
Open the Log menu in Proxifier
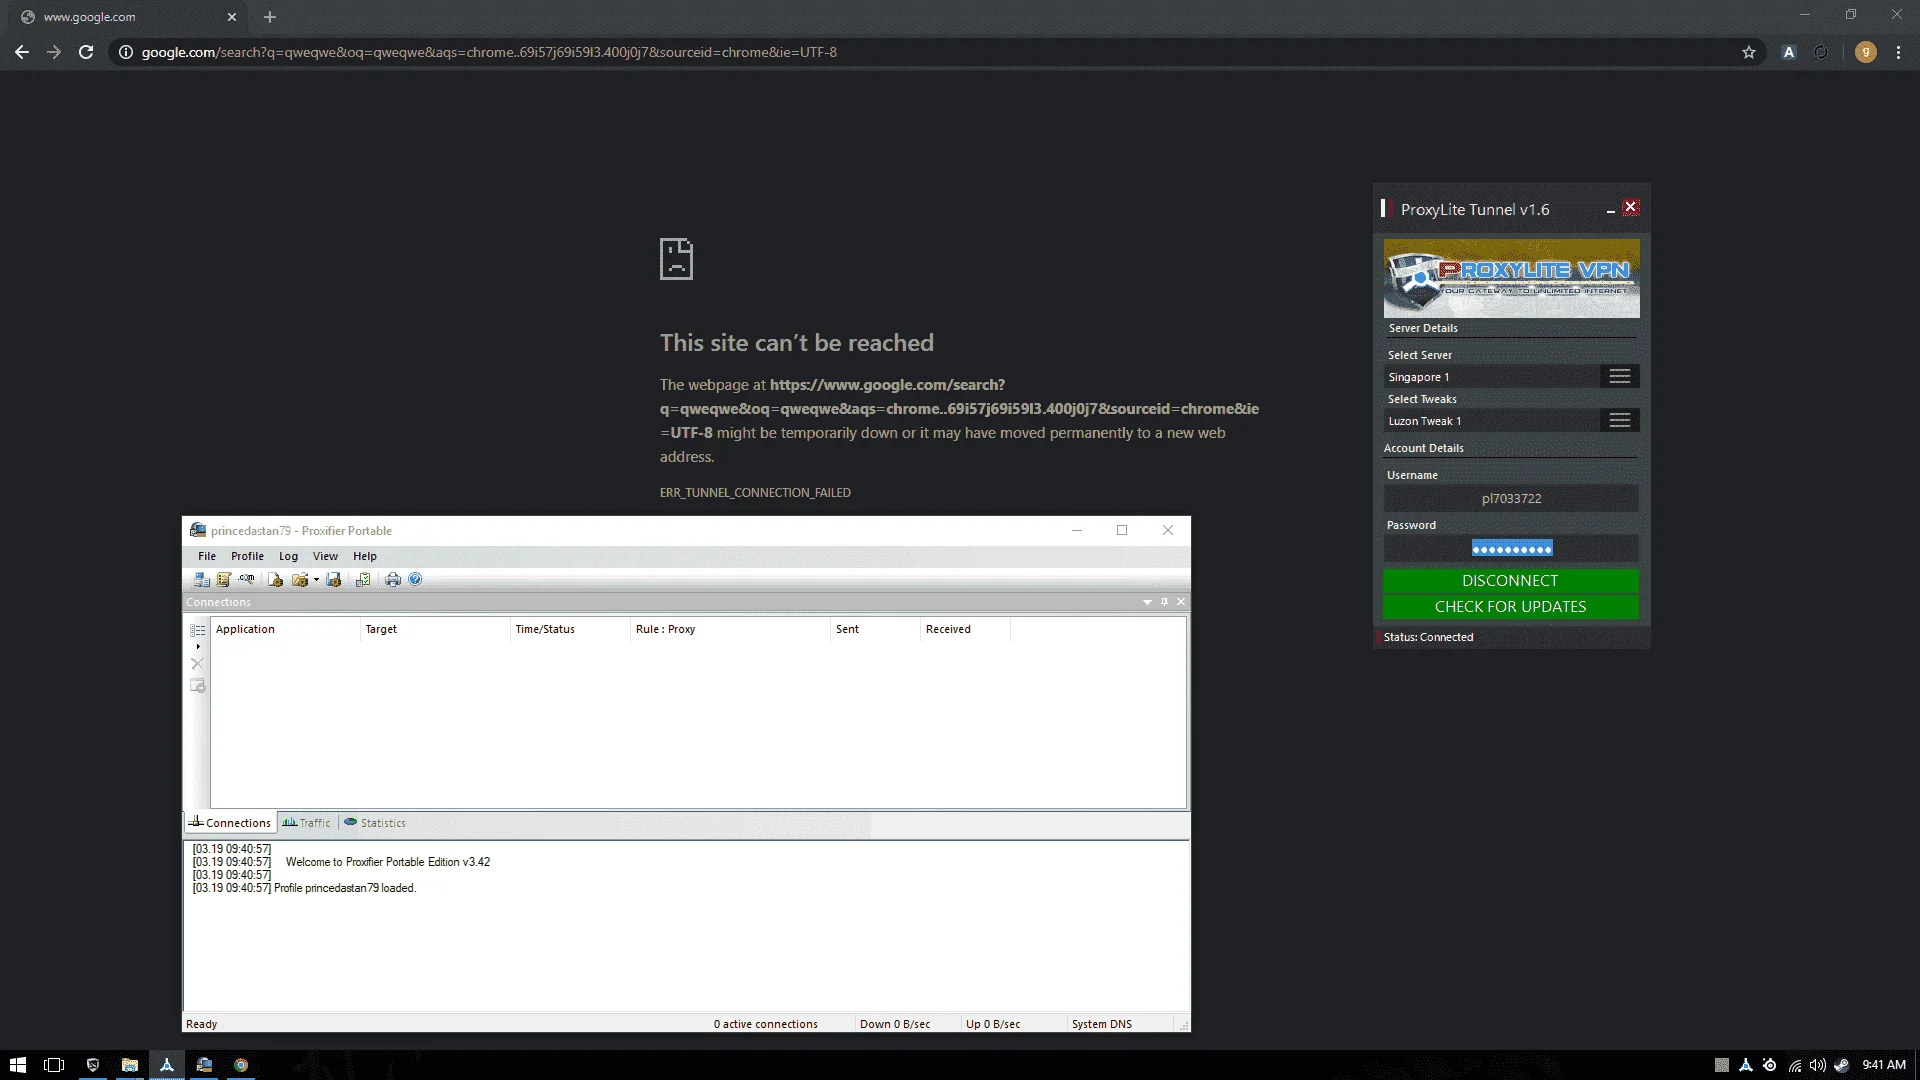point(288,556)
